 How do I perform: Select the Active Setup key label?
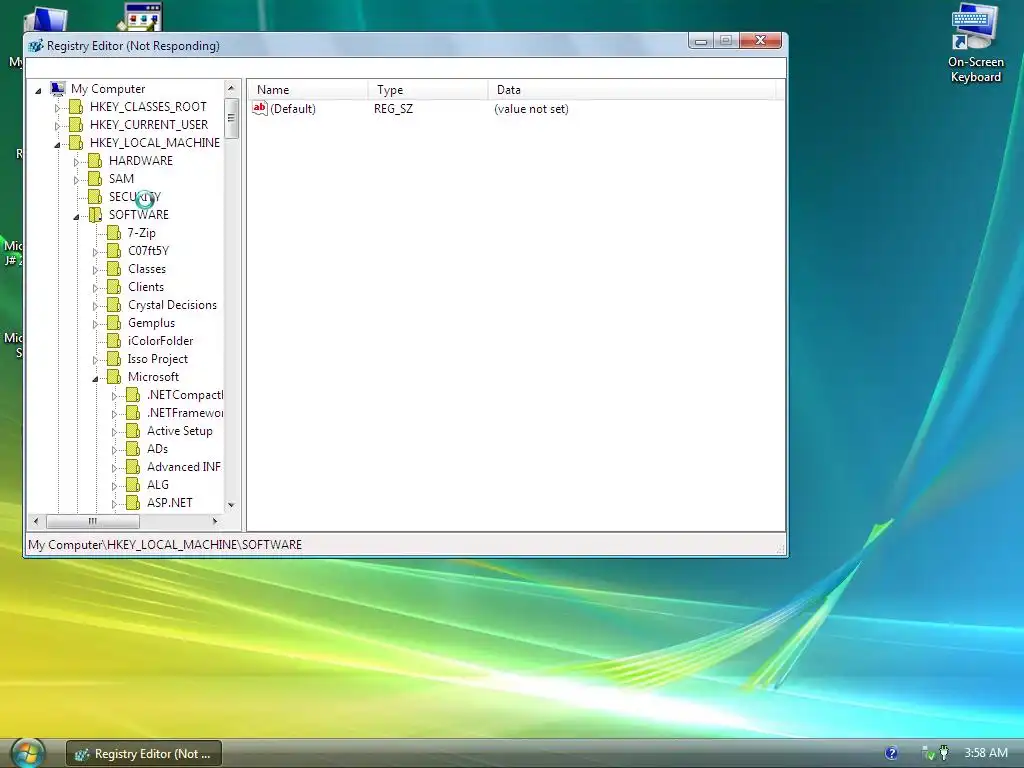pyautogui.click(x=180, y=431)
